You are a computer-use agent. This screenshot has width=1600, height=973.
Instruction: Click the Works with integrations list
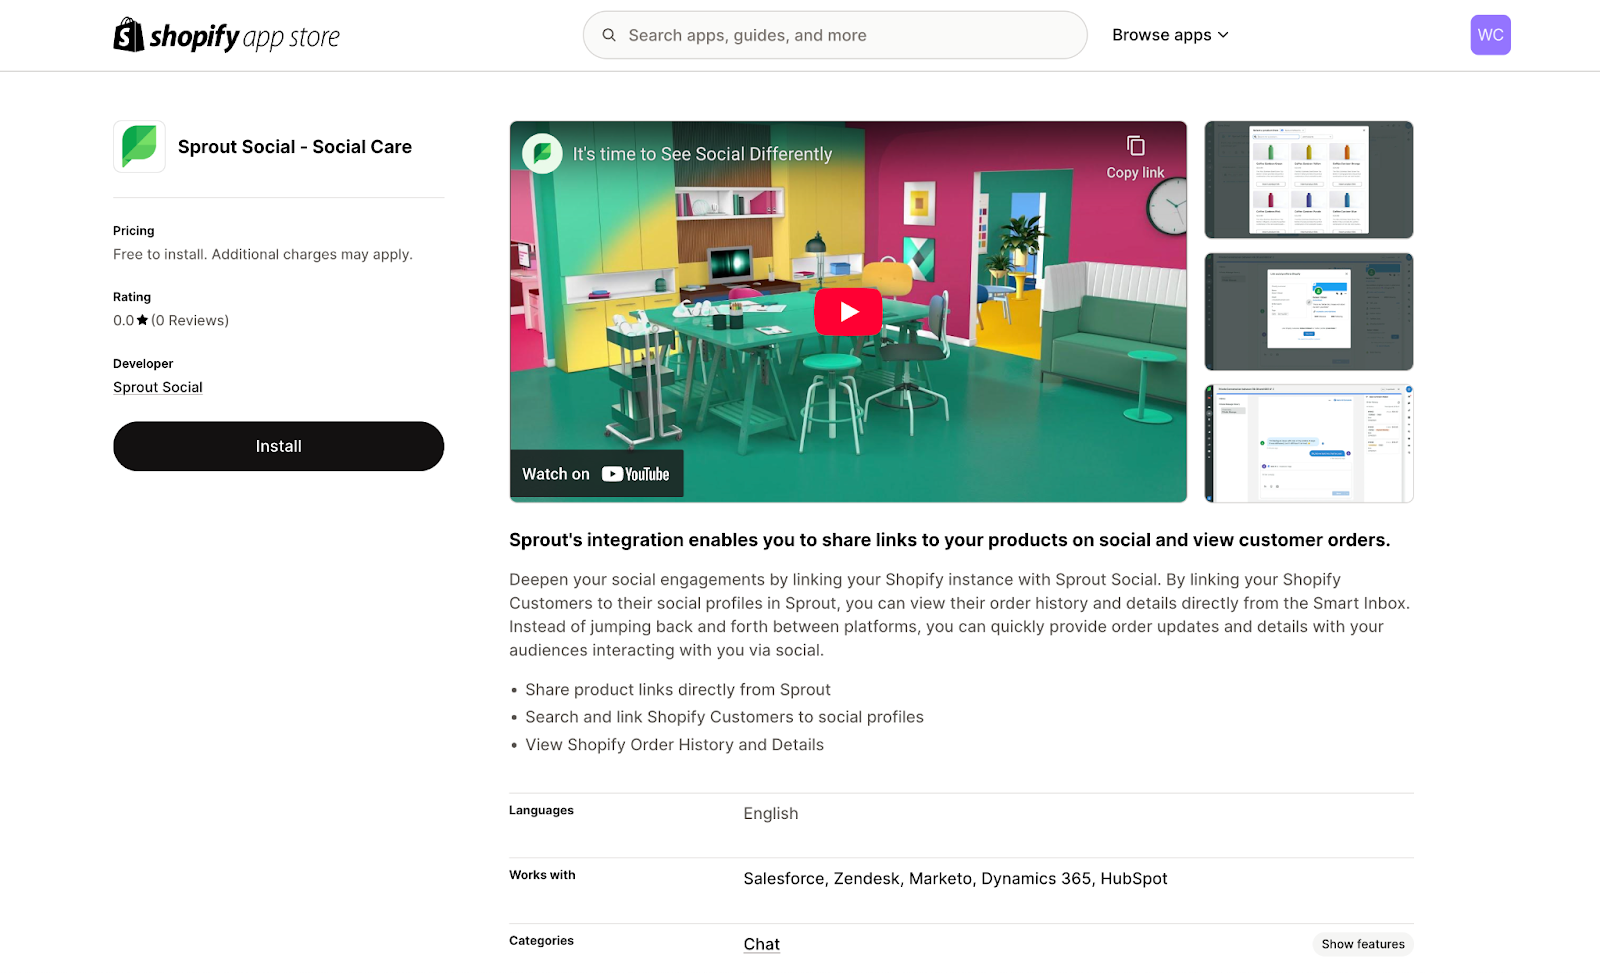coord(955,879)
